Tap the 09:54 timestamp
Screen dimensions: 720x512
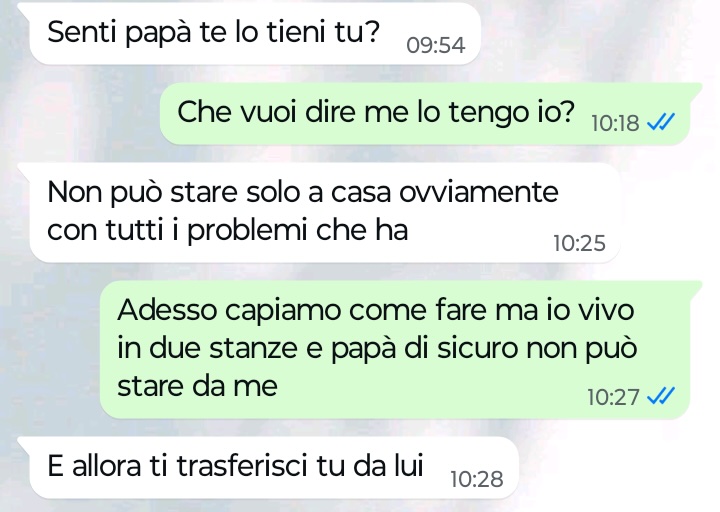pyautogui.click(x=436, y=45)
